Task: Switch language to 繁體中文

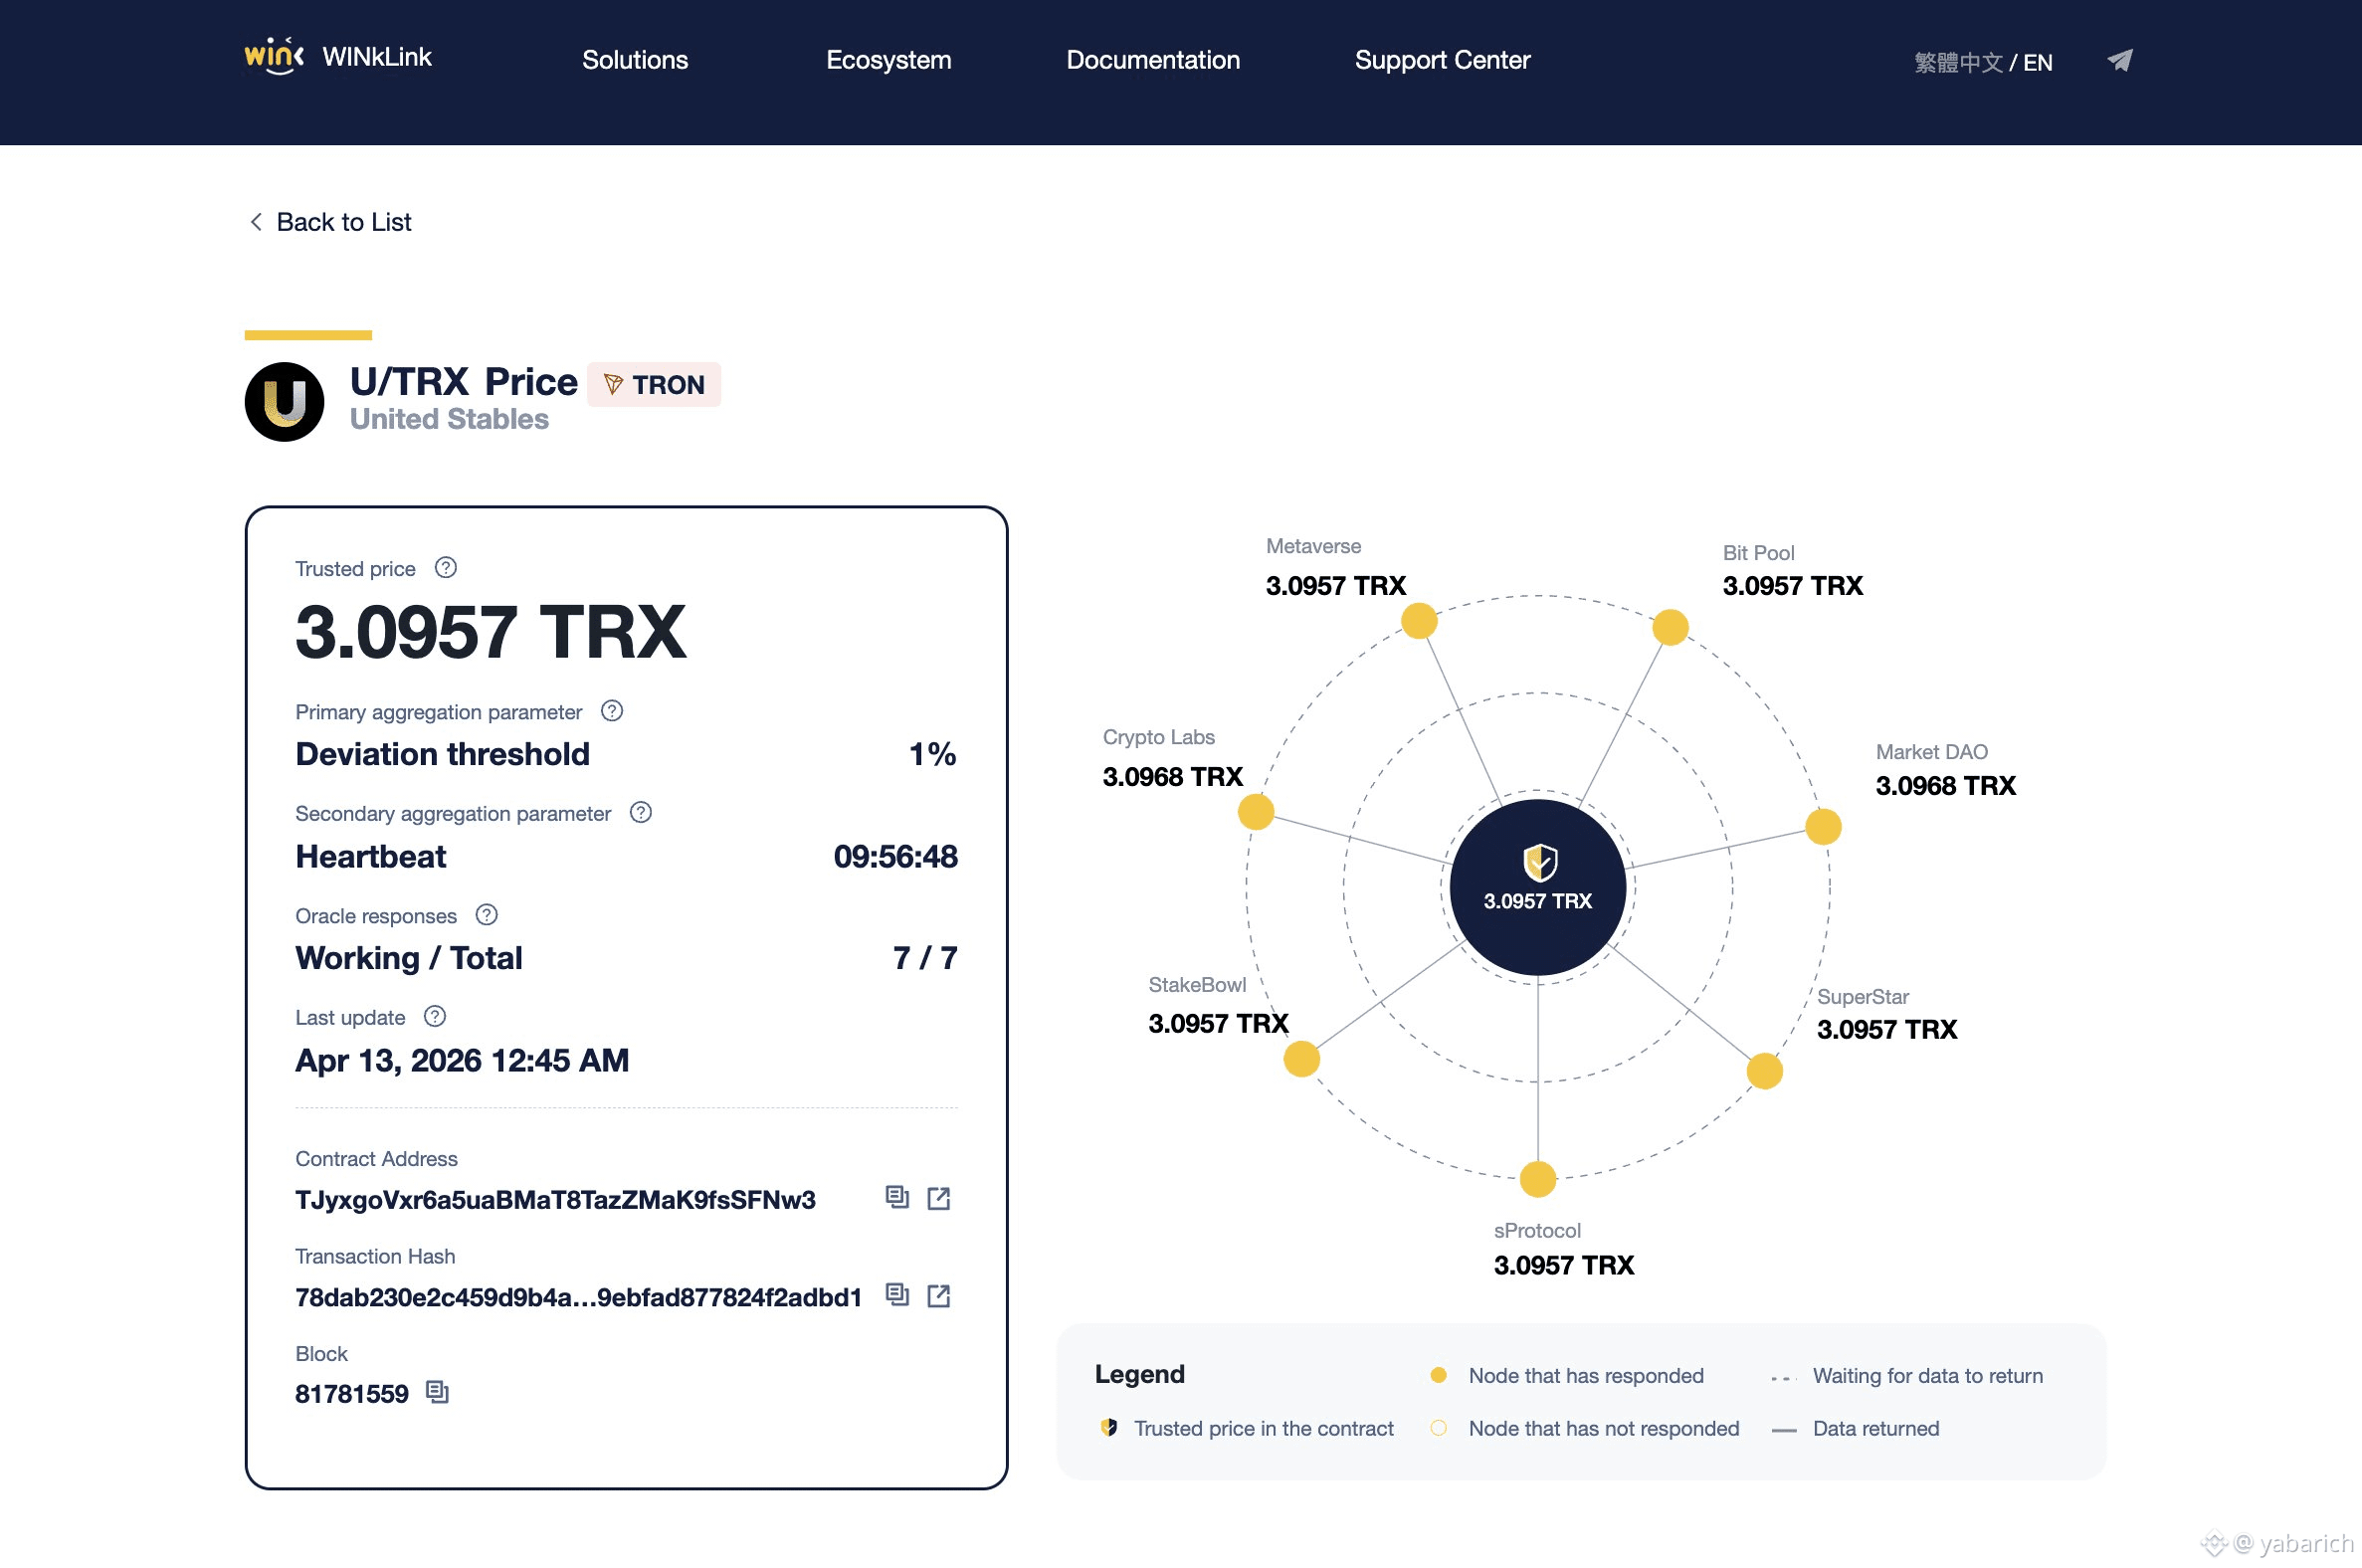Action: (1957, 63)
